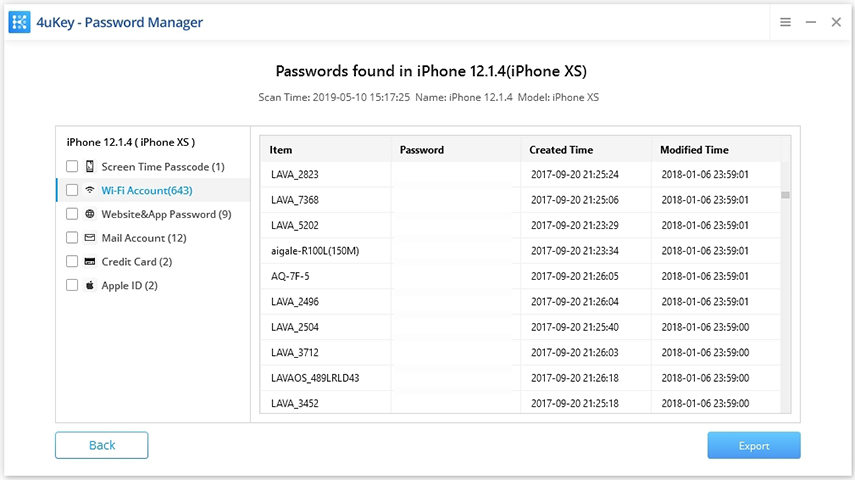This screenshot has width=855, height=480.
Task: Select the Mail Account (12) category
Action: click(x=144, y=238)
